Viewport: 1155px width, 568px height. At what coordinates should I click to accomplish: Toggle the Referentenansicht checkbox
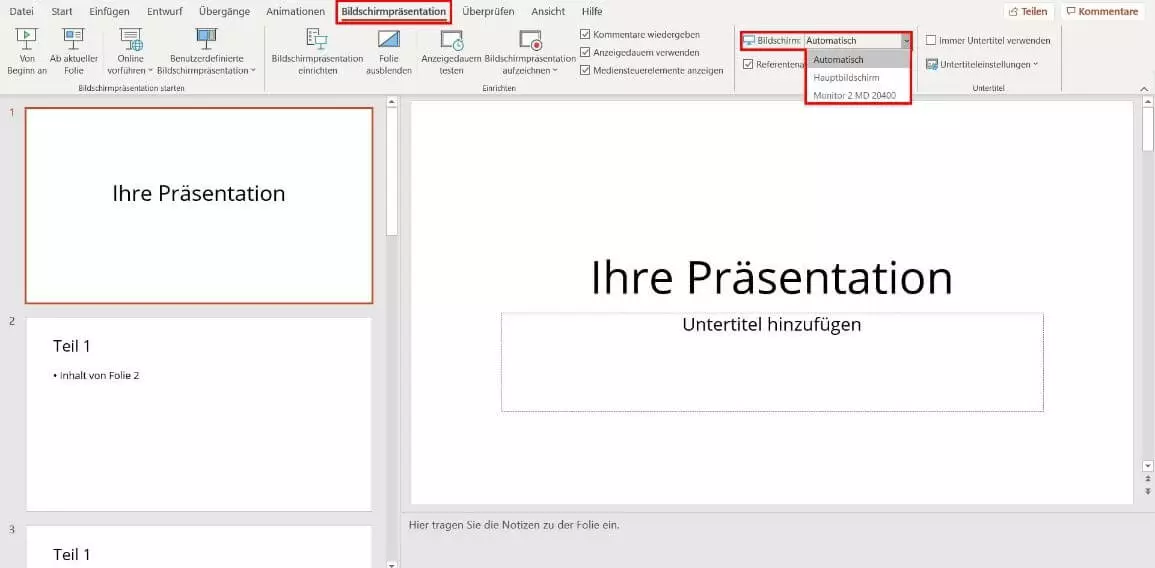(748, 64)
